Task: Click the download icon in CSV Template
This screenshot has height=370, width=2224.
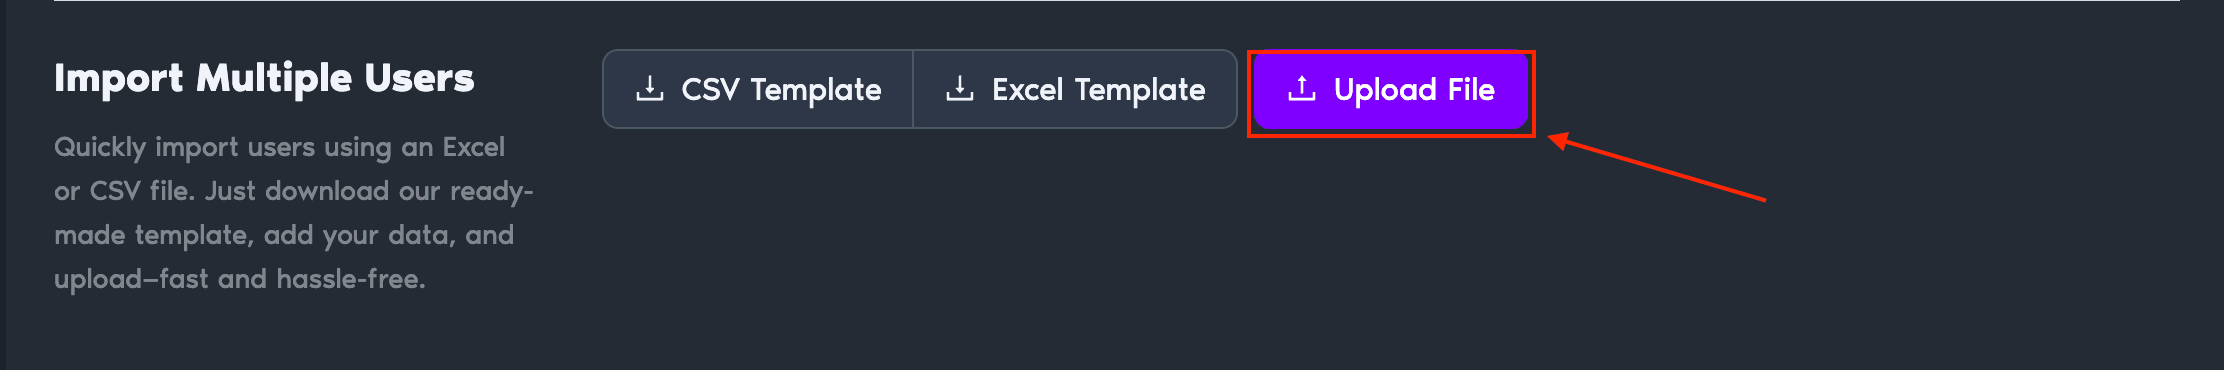Action: [x=650, y=89]
